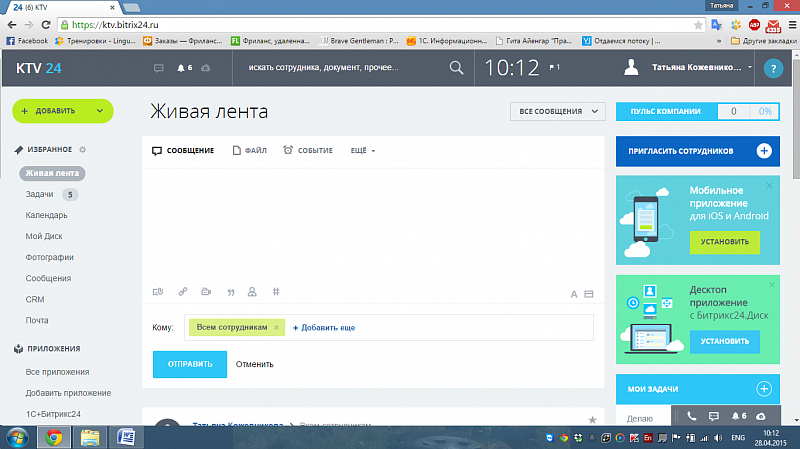
Task: Open Company Pulse (Пульс компании) widget
Action: [697, 111]
